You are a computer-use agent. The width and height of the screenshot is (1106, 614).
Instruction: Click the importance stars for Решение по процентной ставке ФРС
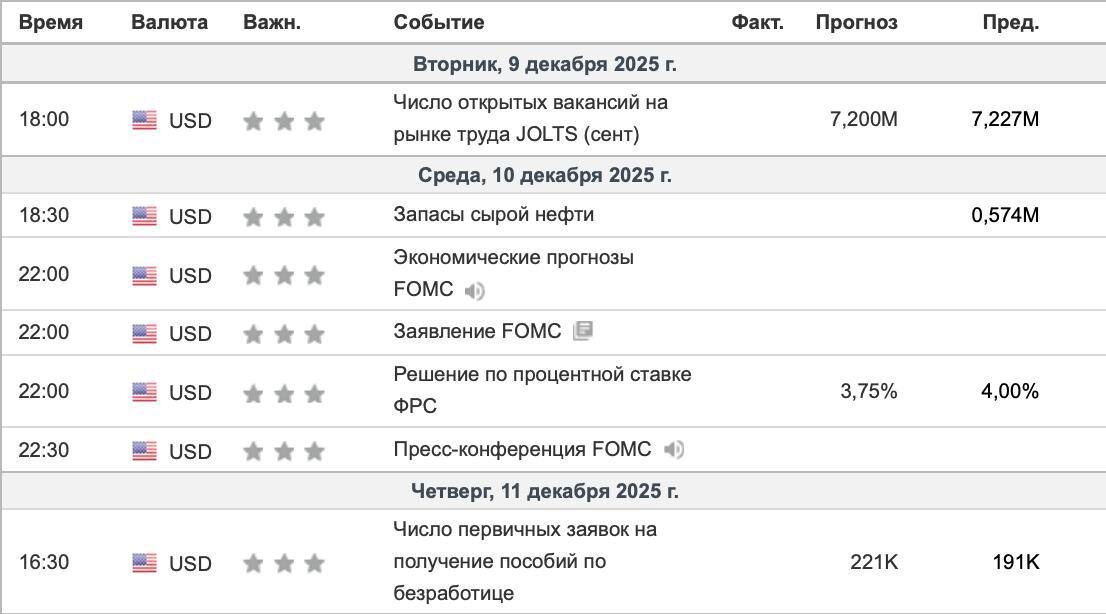tap(284, 392)
